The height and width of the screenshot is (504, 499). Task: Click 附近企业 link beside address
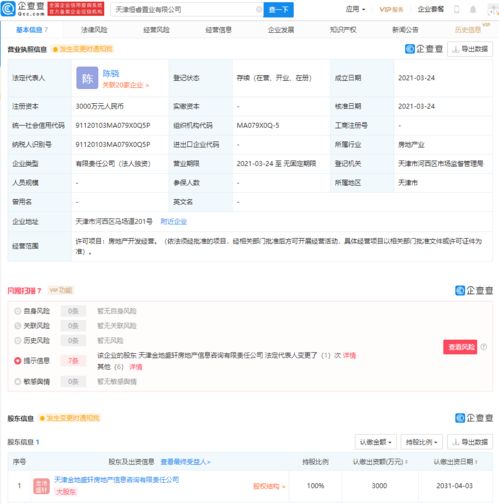click(x=174, y=221)
